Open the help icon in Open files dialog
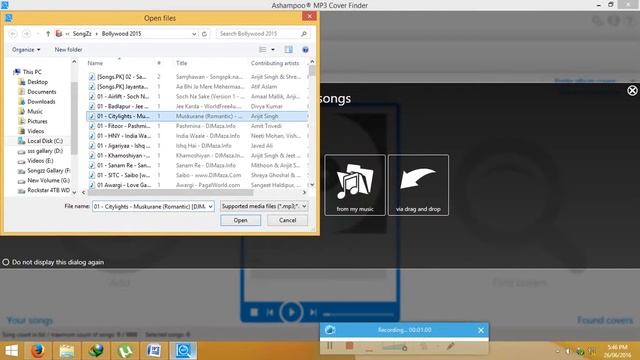The height and width of the screenshot is (360, 640). 305,50
